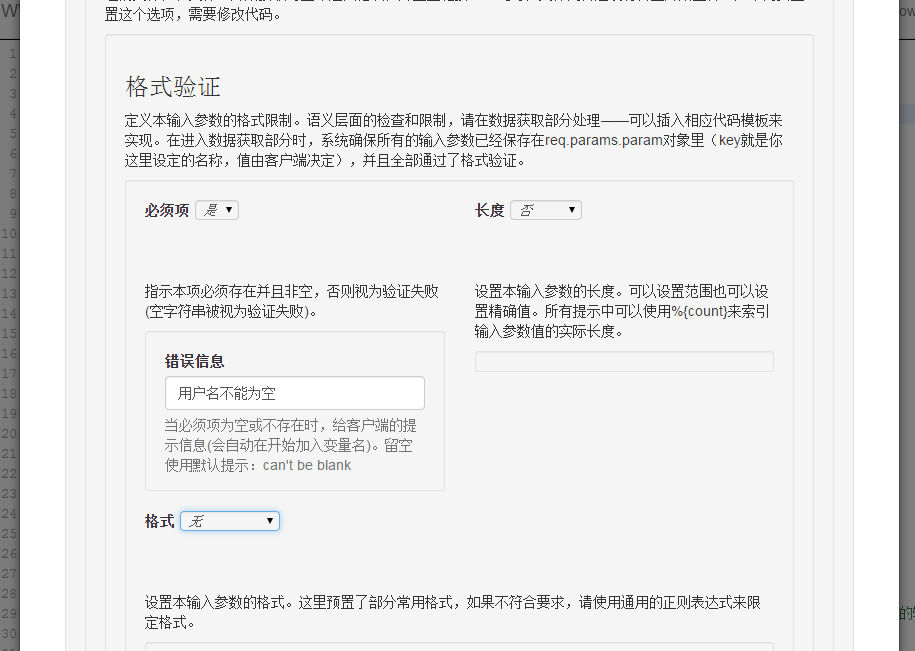Screen dimensions: 915x651
Task: Click line number 25 in background editor
Action: click(x=9, y=534)
